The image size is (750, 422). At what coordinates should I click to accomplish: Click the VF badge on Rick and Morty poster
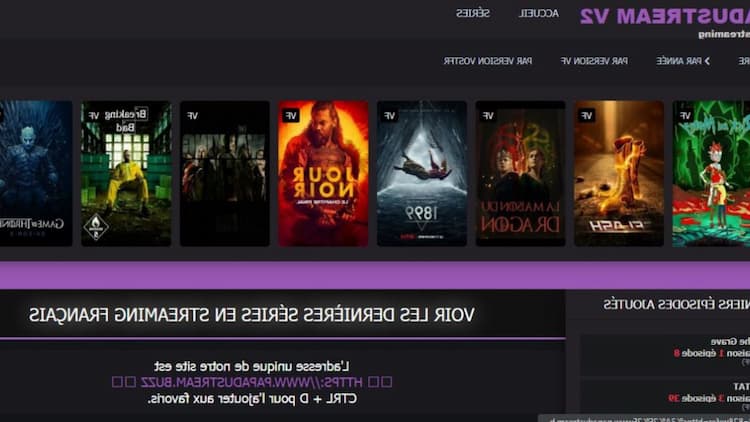(x=685, y=116)
